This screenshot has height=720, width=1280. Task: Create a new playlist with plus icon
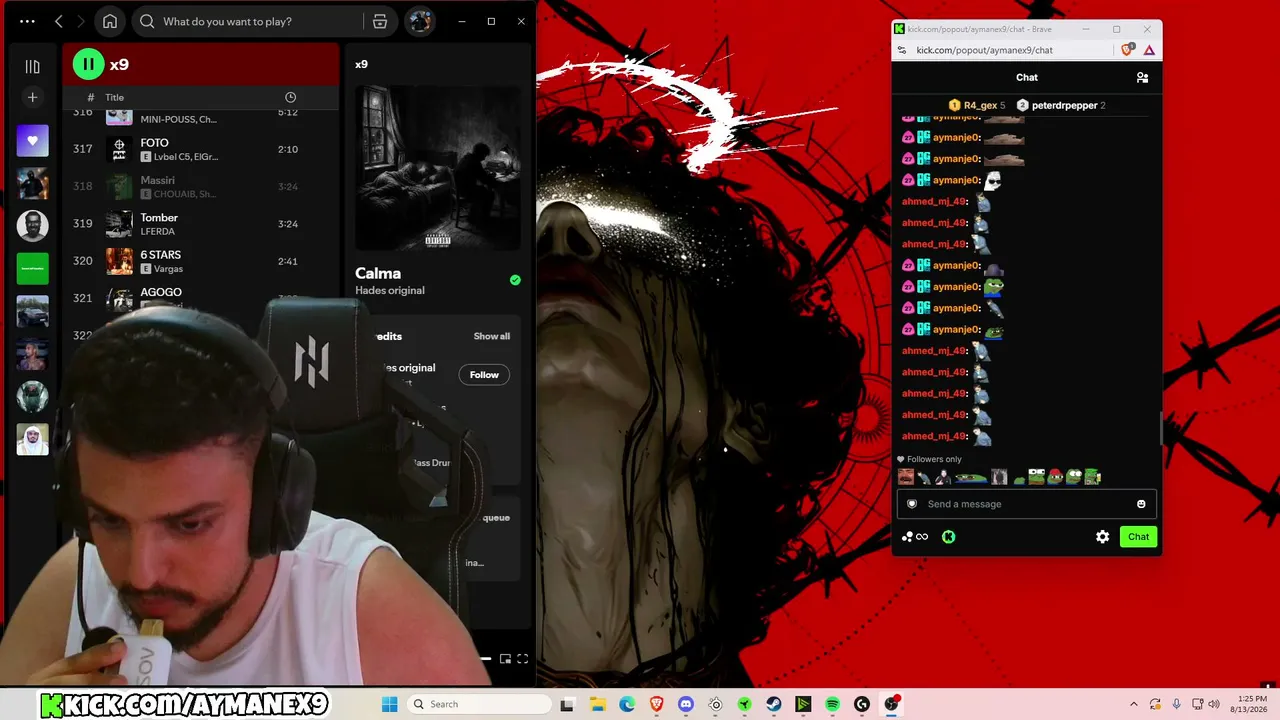coord(32,97)
